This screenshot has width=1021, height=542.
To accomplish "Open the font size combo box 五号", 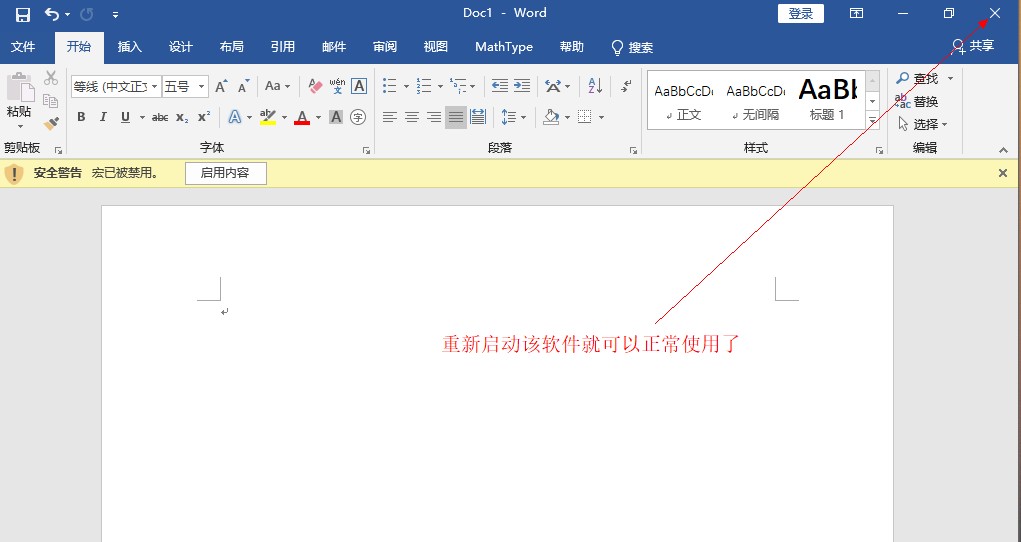I will tap(185, 86).
